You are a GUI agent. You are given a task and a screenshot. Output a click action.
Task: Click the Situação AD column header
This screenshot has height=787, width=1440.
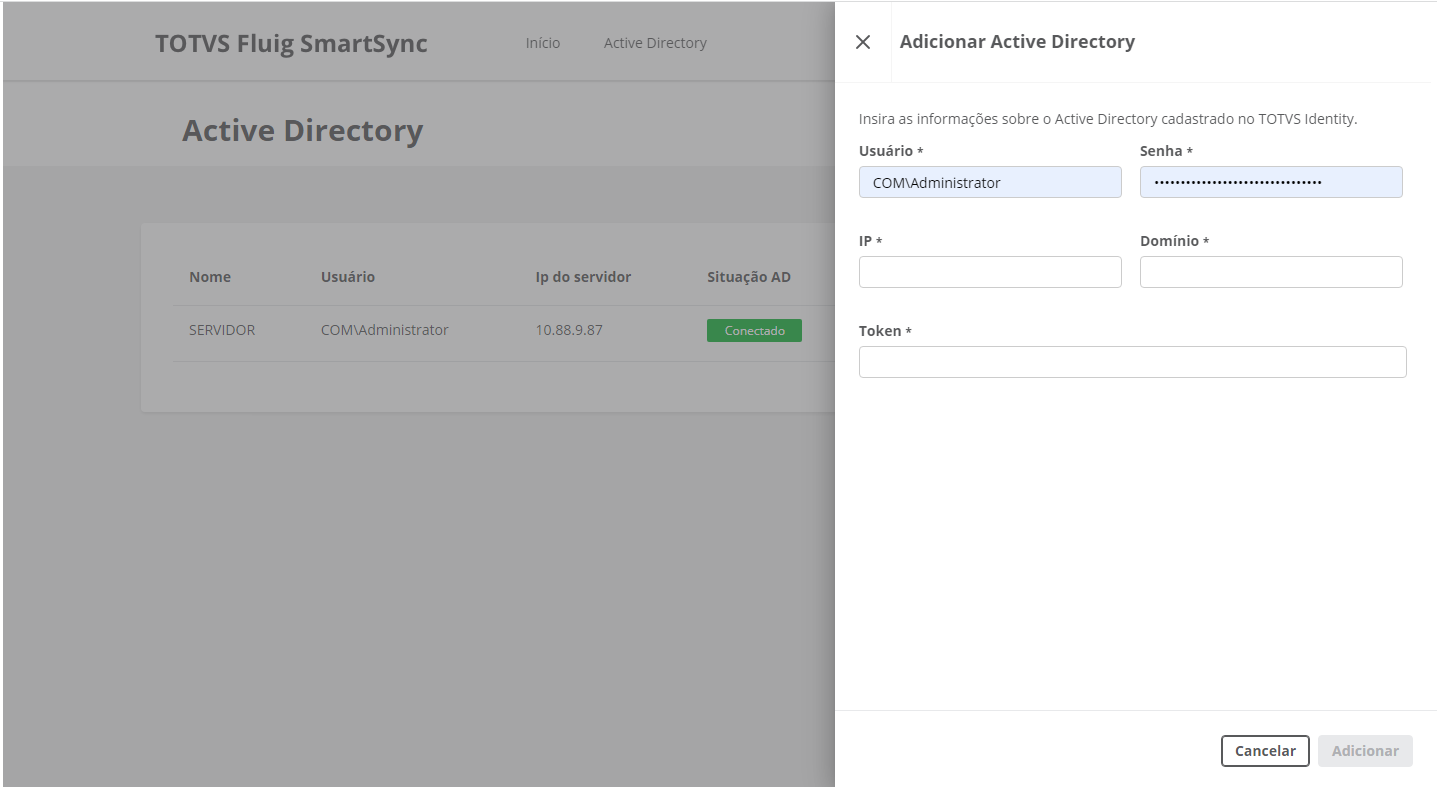(749, 277)
